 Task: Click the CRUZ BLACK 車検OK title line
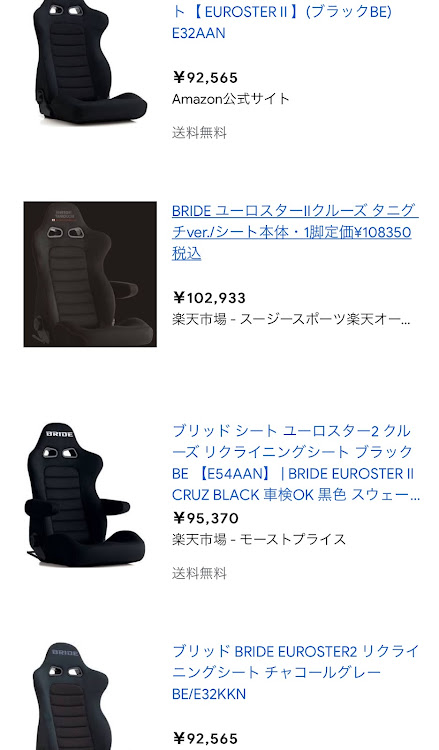[296, 495]
